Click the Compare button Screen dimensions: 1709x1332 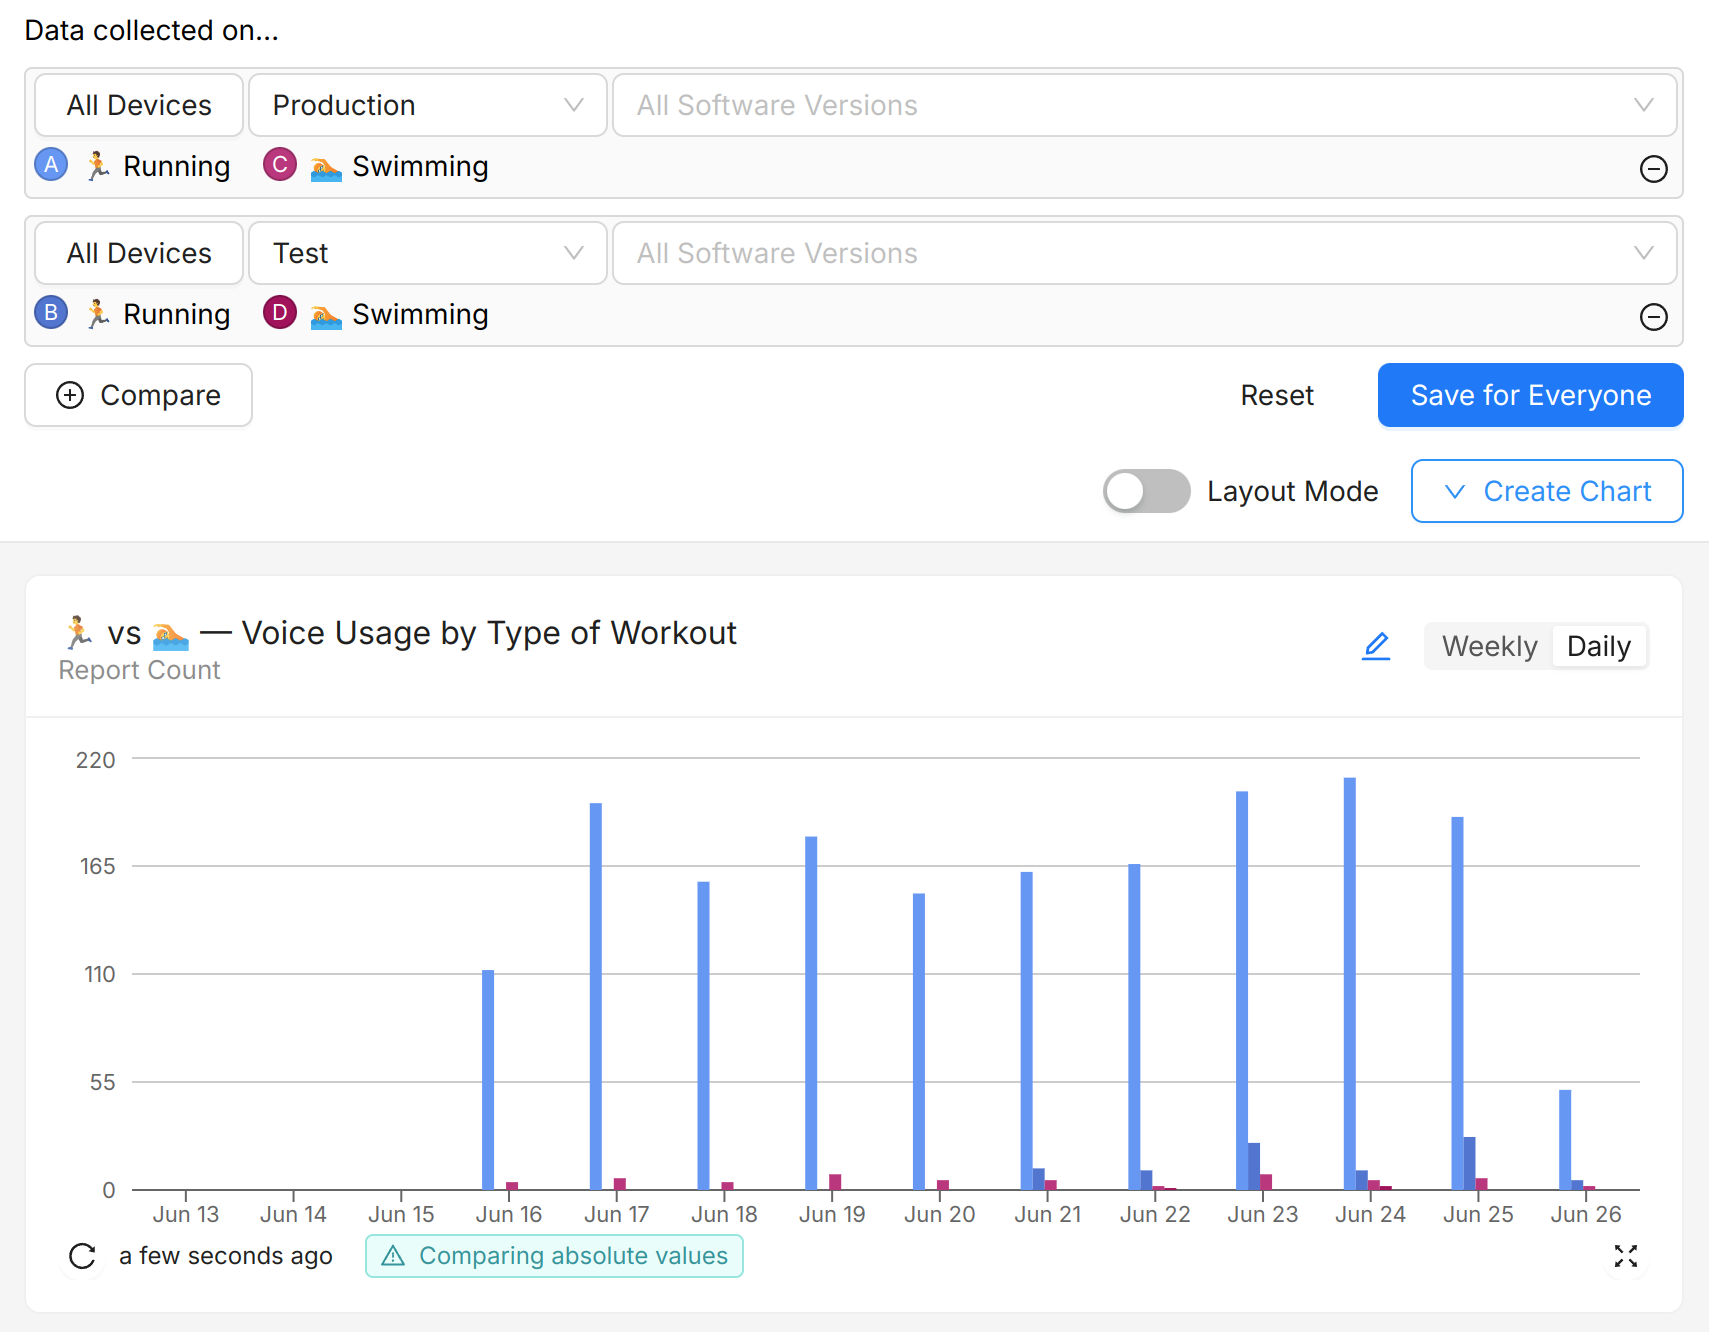[138, 395]
